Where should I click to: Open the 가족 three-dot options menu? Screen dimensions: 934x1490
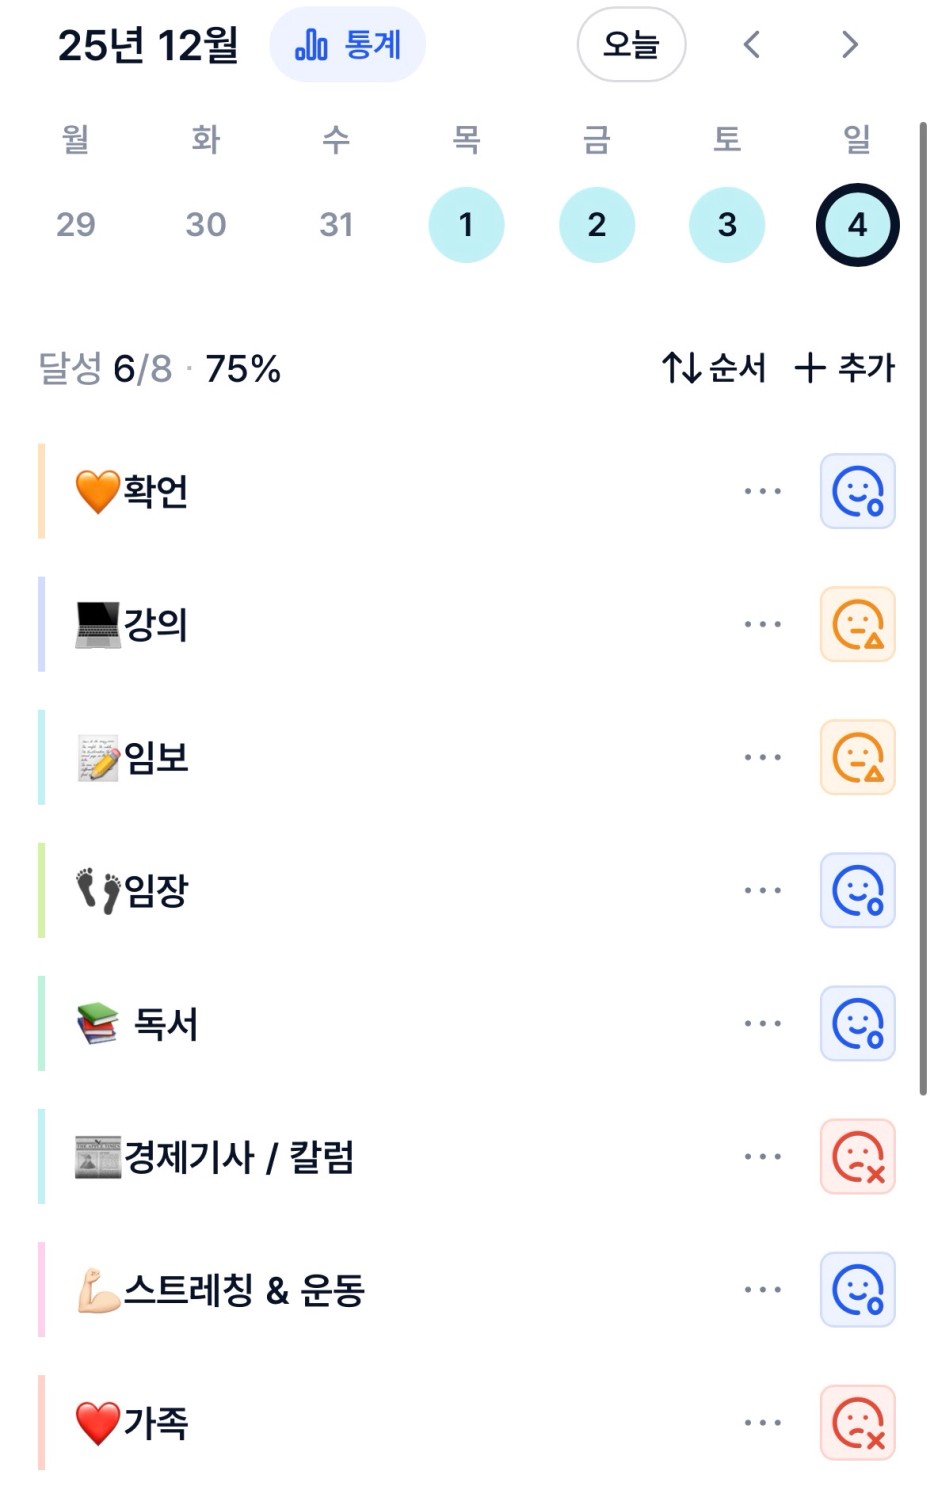pyautogui.click(x=762, y=1422)
